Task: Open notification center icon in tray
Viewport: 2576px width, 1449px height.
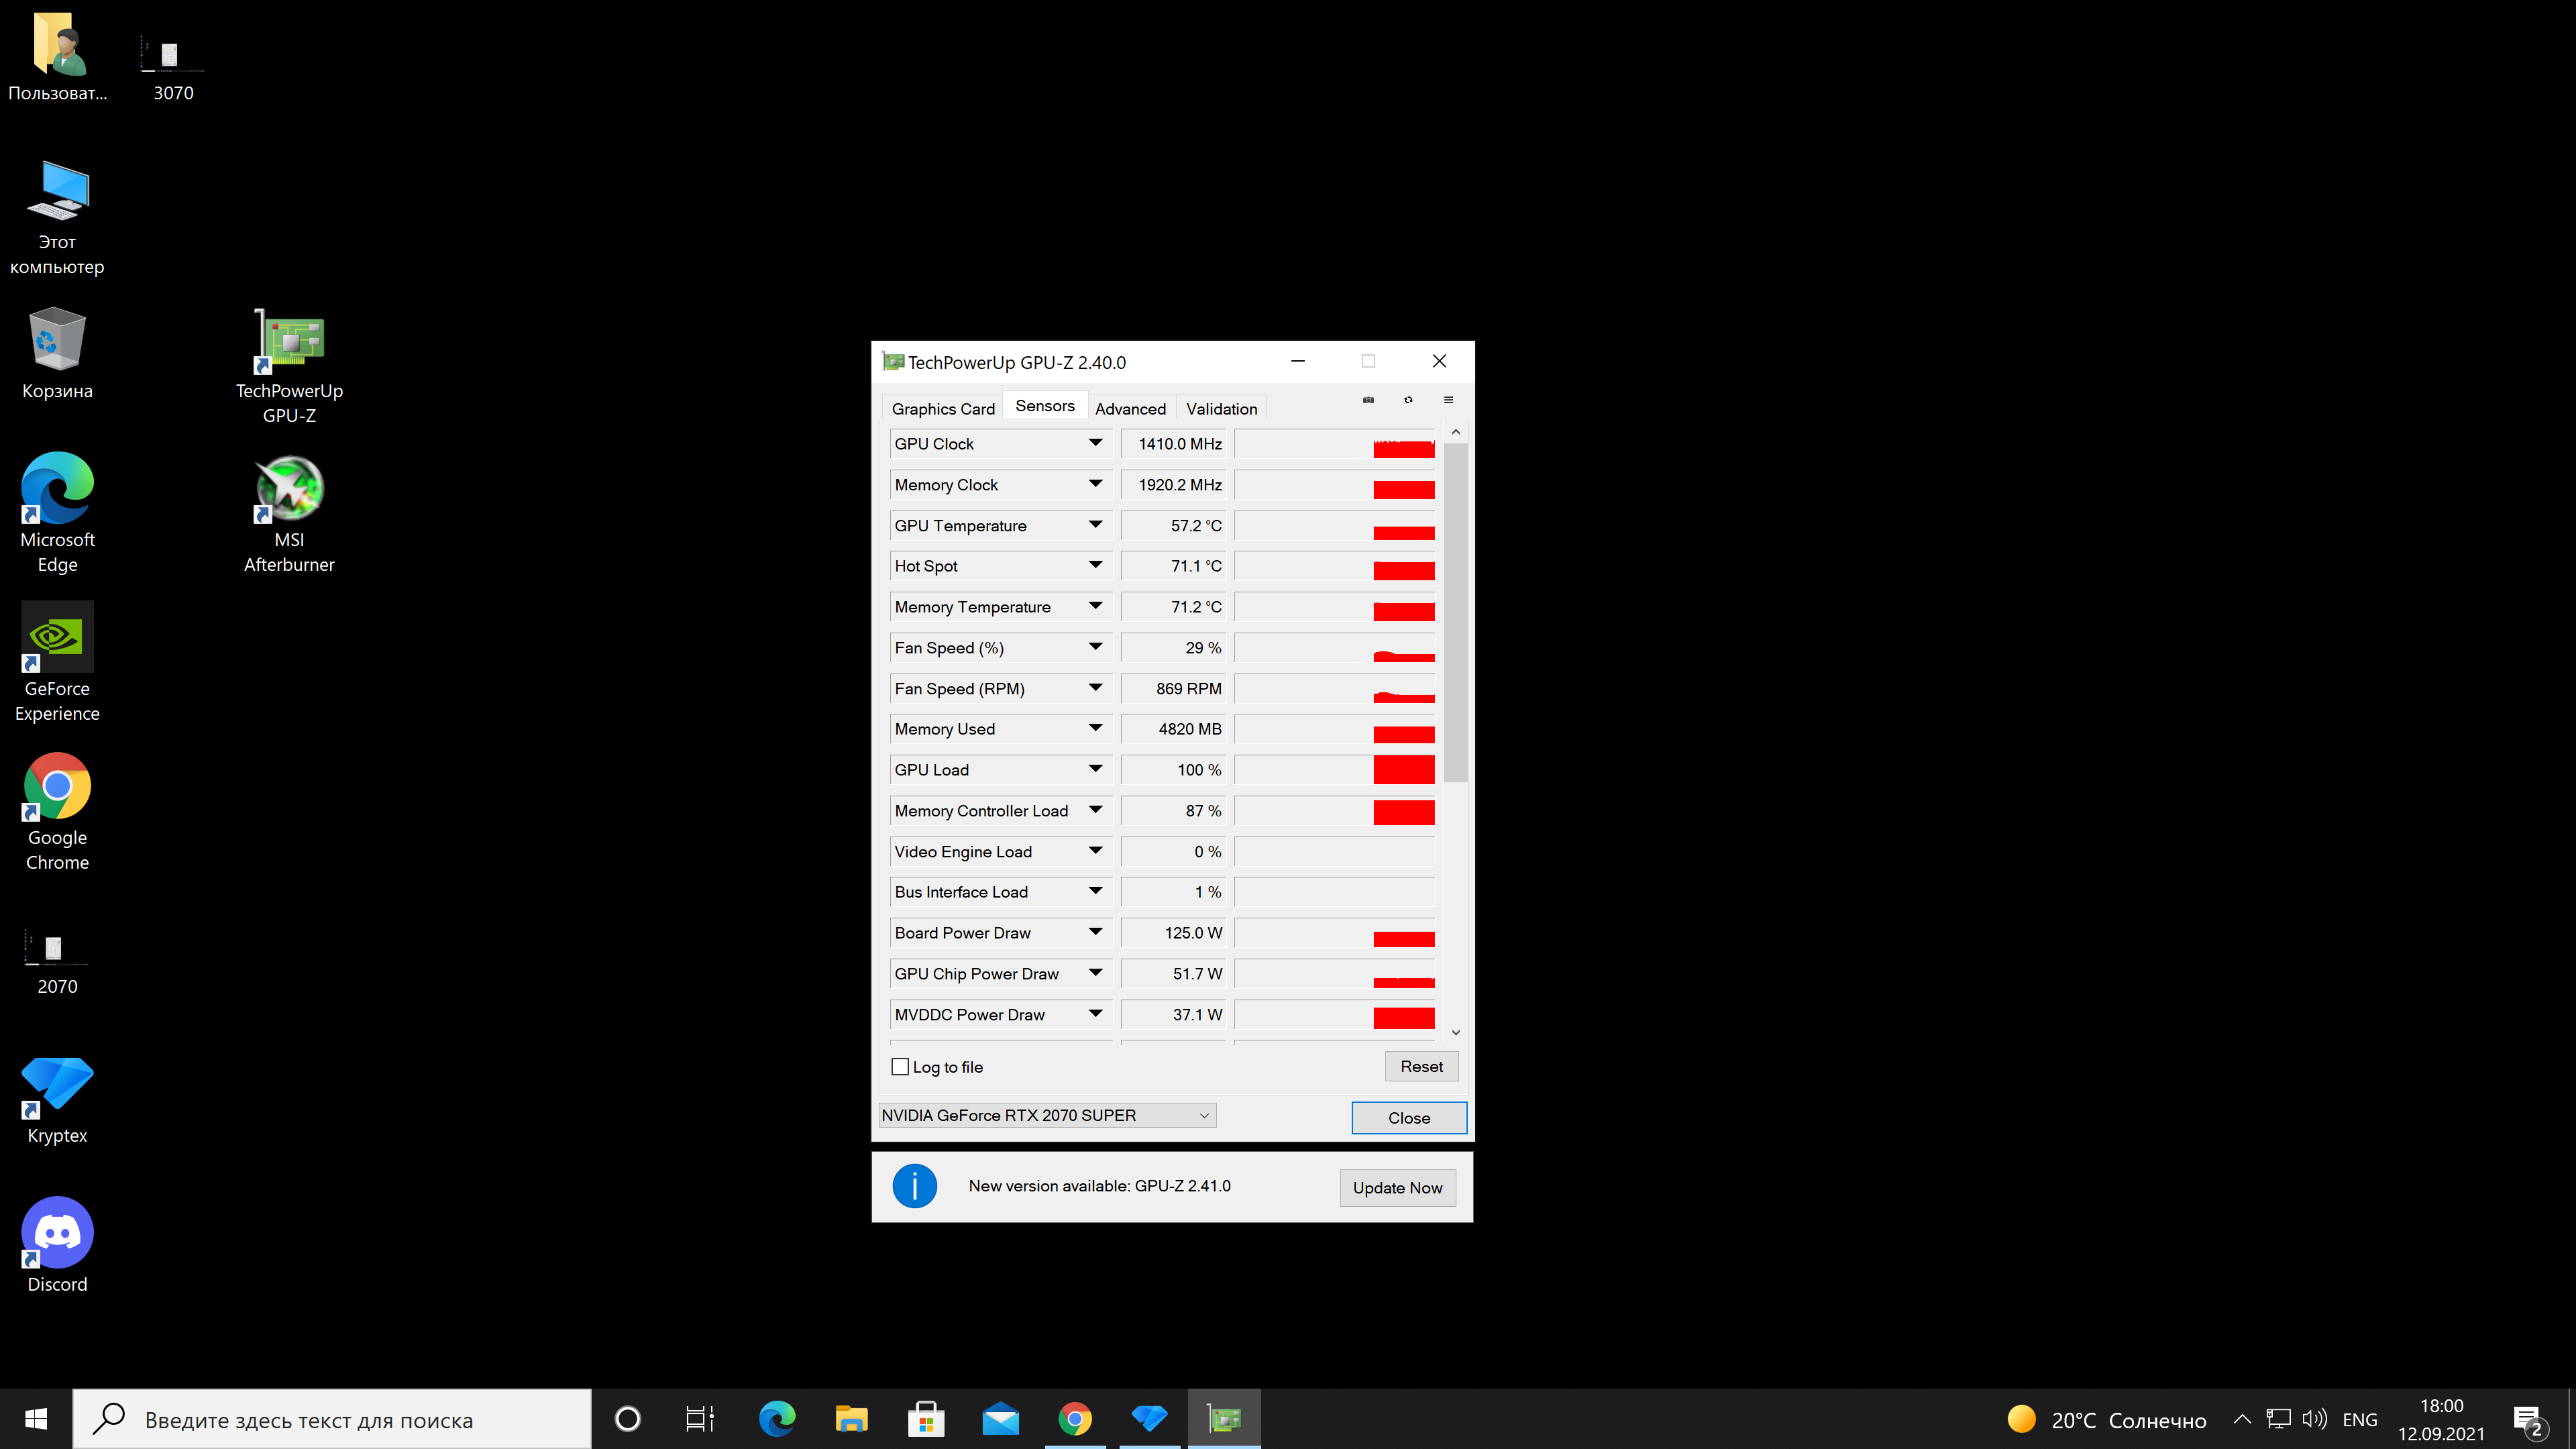Action: 2529,1421
